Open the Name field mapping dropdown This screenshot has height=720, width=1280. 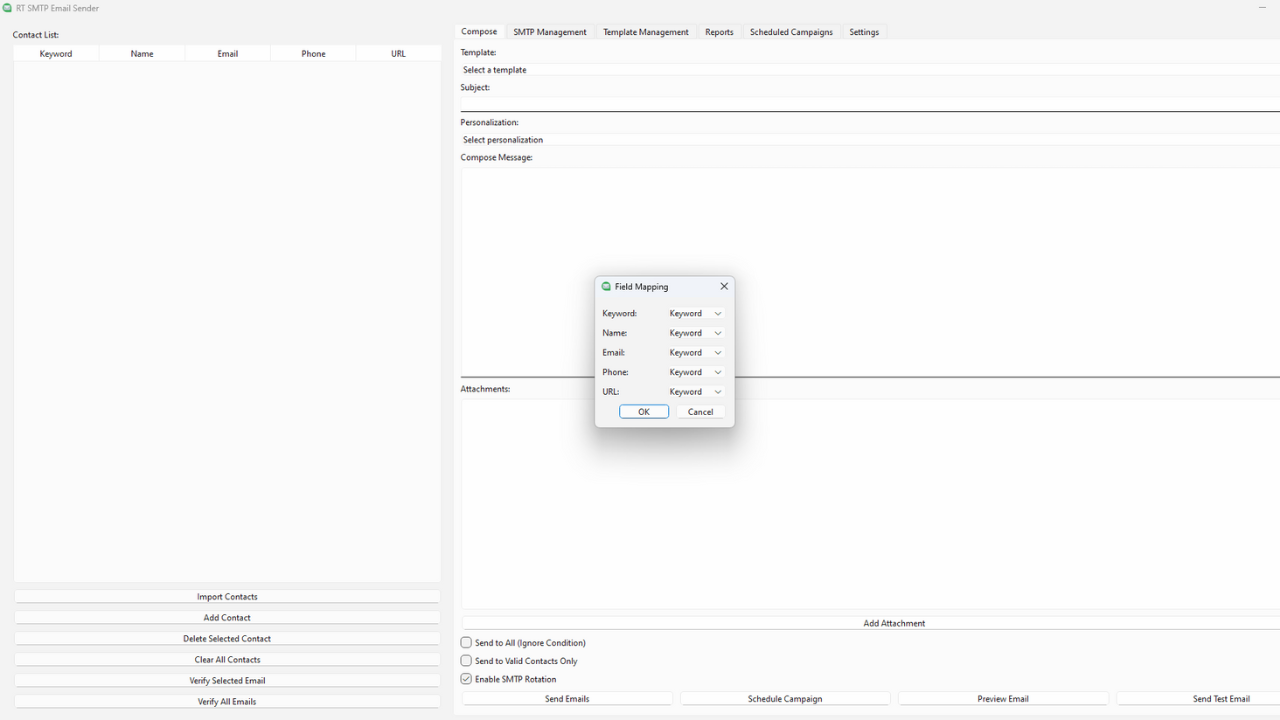pyautogui.click(x=695, y=332)
